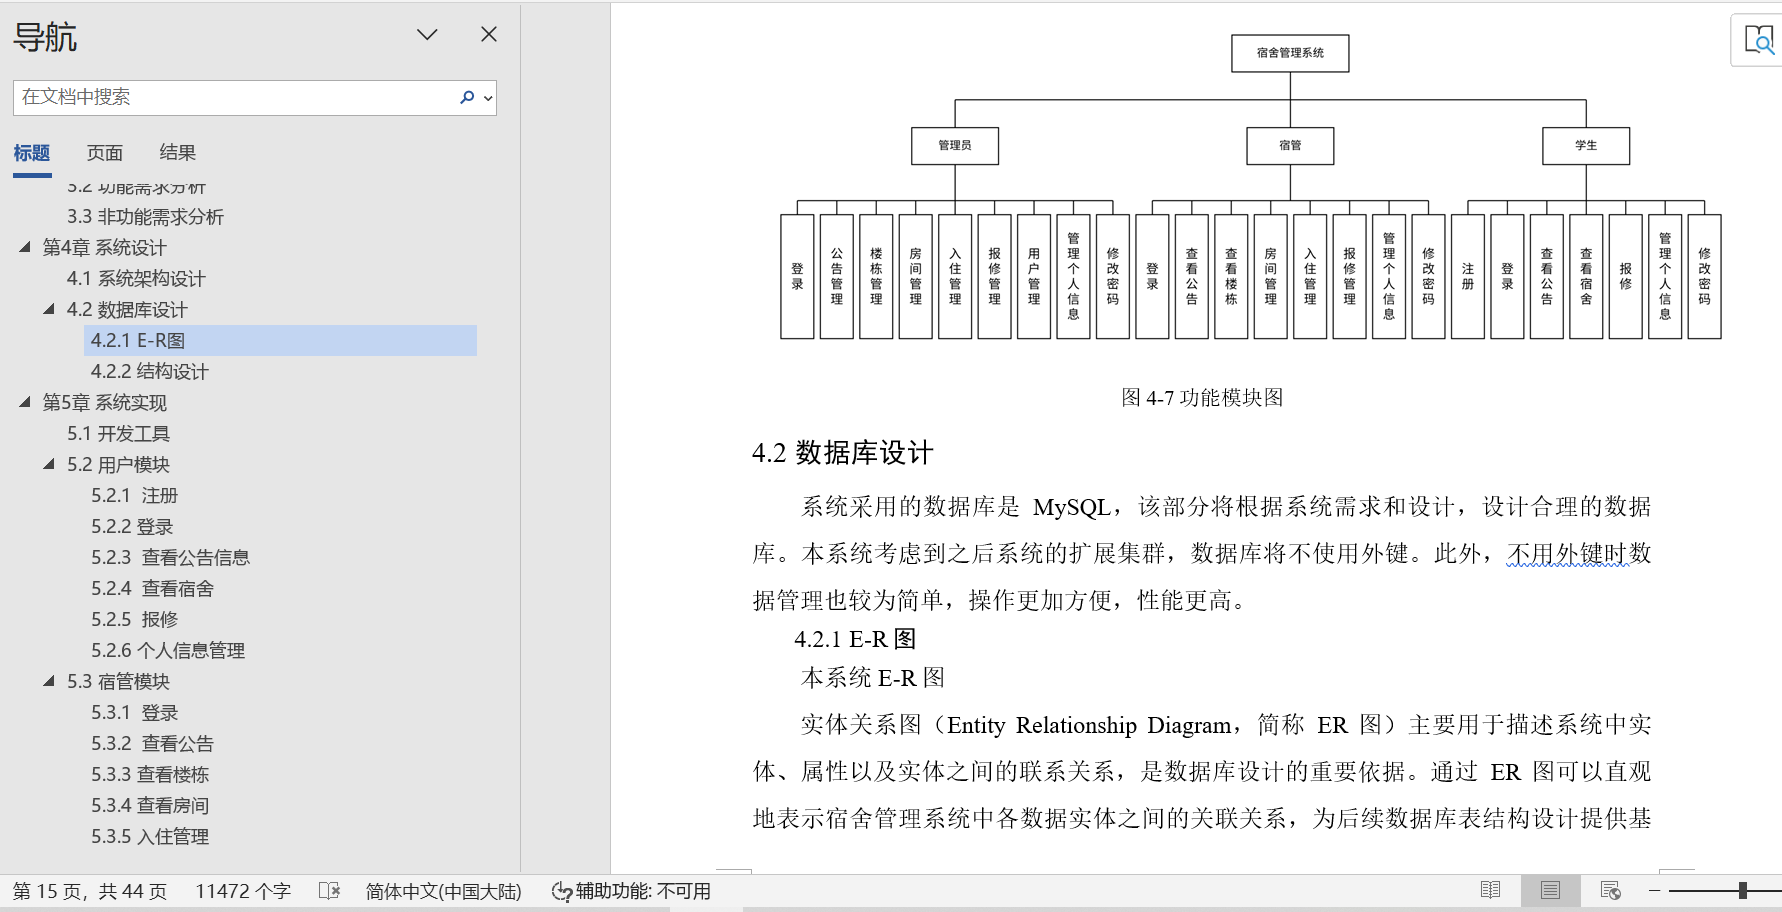Close the navigation pane
1782x912 pixels.
click(x=489, y=34)
